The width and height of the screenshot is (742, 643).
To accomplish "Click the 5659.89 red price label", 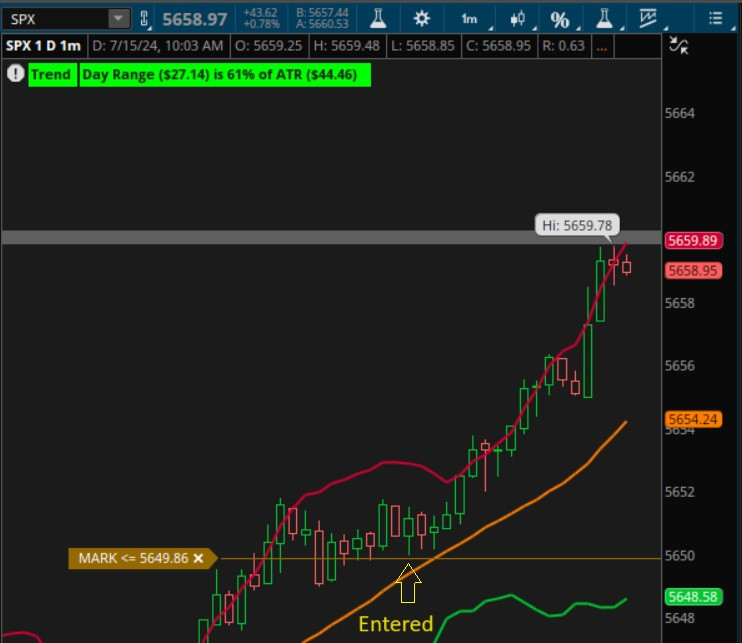I will click(x=693, y=241).
